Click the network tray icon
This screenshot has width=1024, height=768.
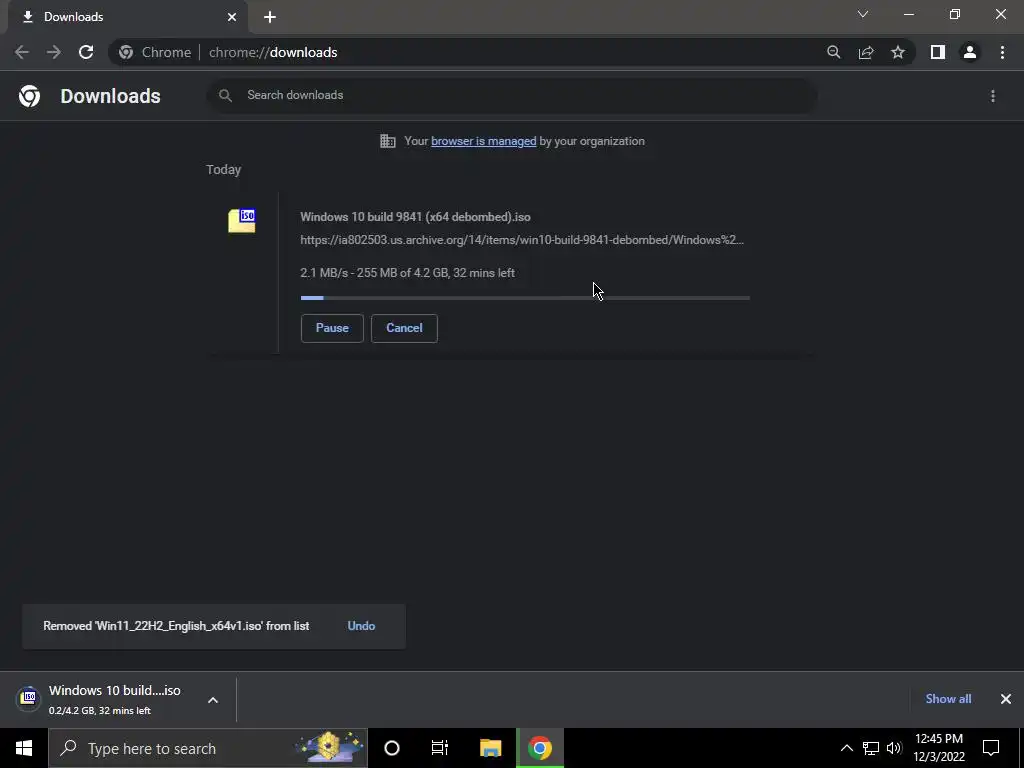pos(871,748)
